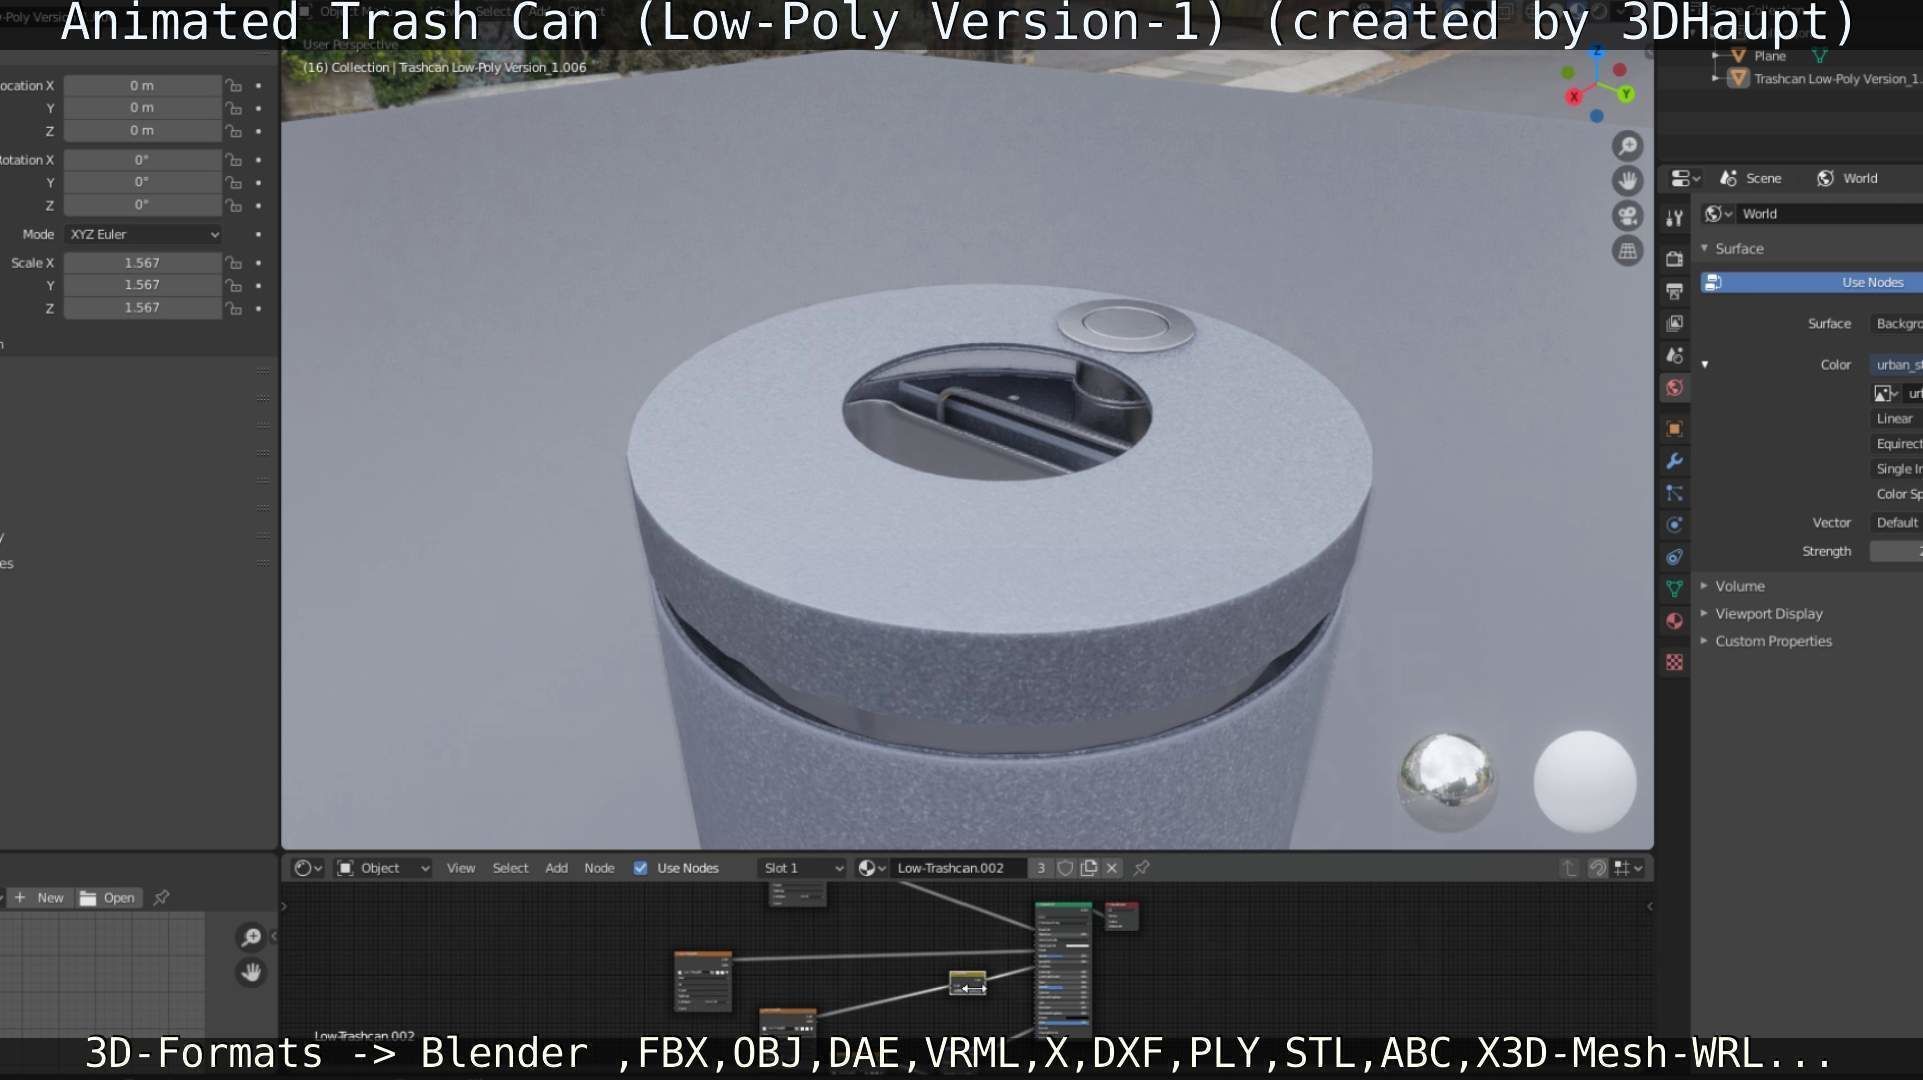Click the fake user shield icon for Low-Trashcan.002
The height and width of the screenshot is (1080, 1923).
pyautogui.click(x=1066, y=868)
